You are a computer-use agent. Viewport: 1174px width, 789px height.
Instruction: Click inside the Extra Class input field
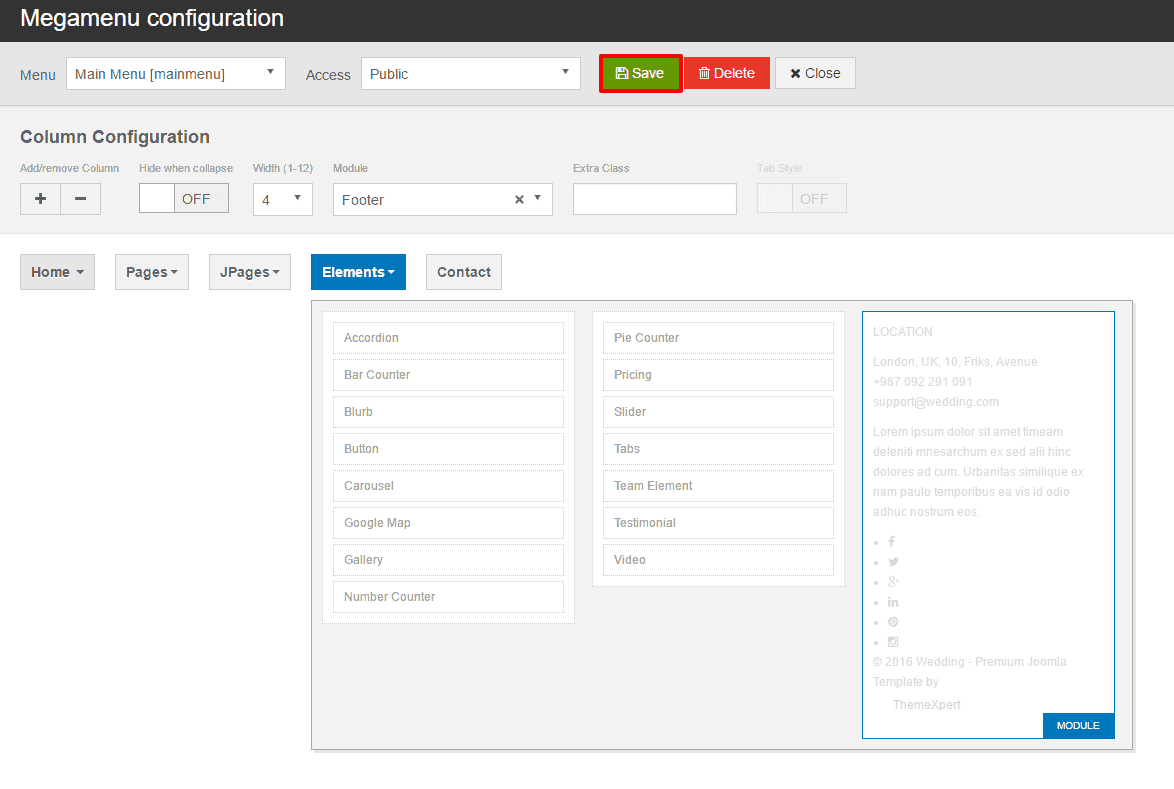[x=654, y=199]
